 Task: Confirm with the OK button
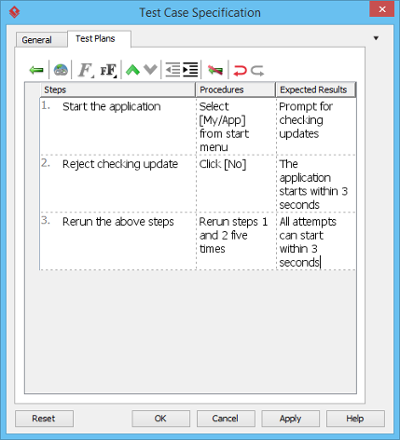pyautogui.click(x=161, y=418)
